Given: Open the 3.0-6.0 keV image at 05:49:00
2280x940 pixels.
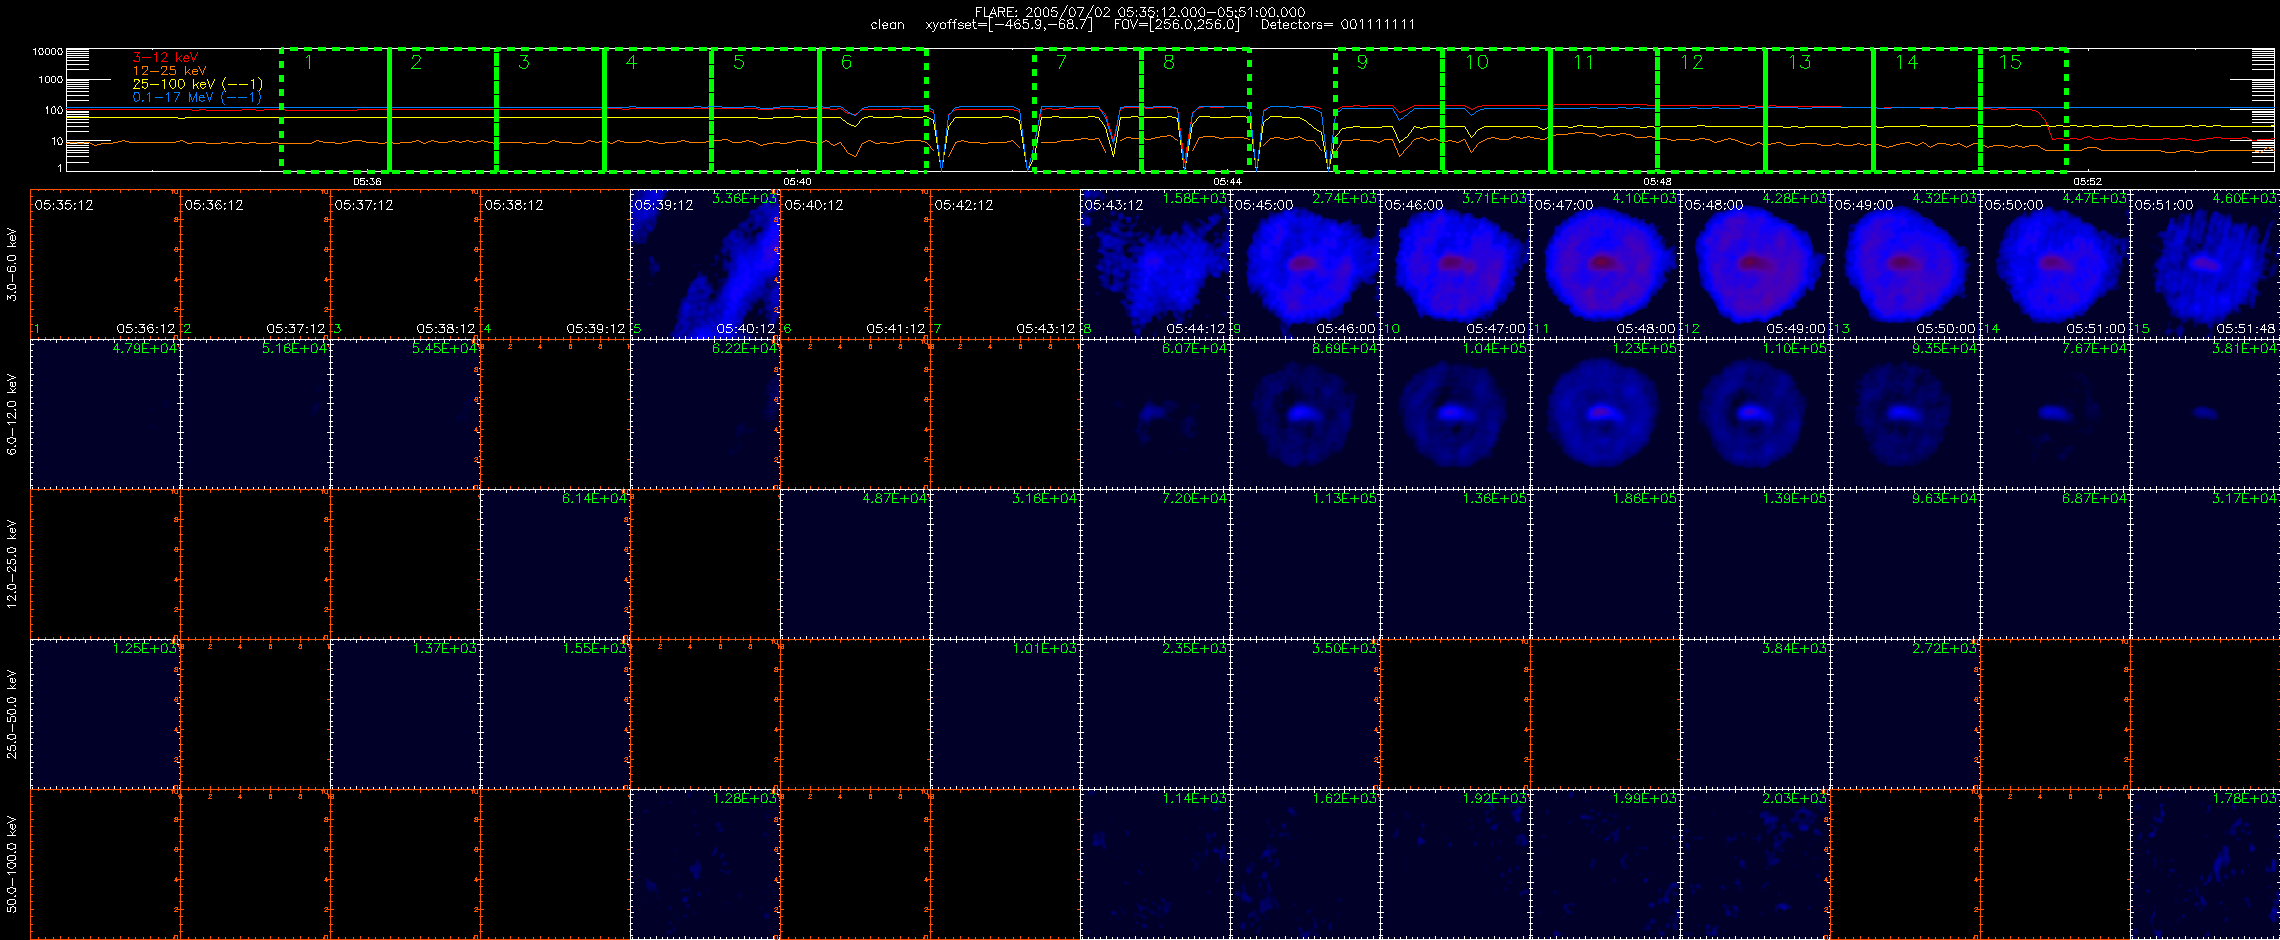Looking at the screenshot, I should [x=1906, y=264].
